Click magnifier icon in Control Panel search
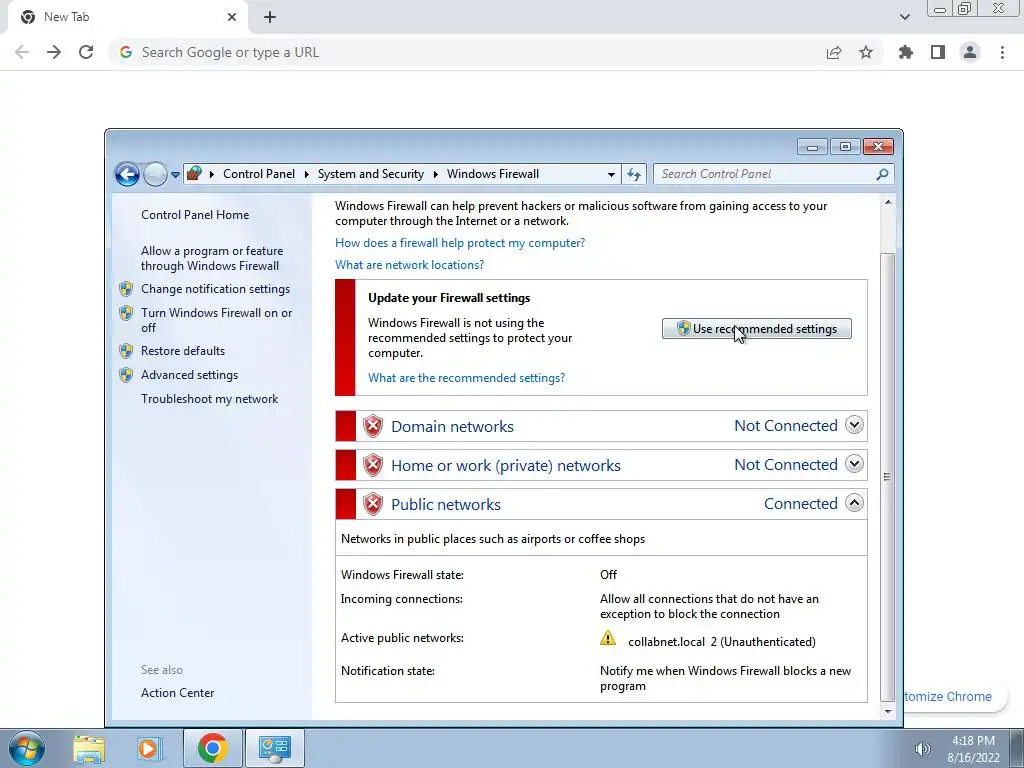The image size is (1024, 768). [x=882, y=174]
